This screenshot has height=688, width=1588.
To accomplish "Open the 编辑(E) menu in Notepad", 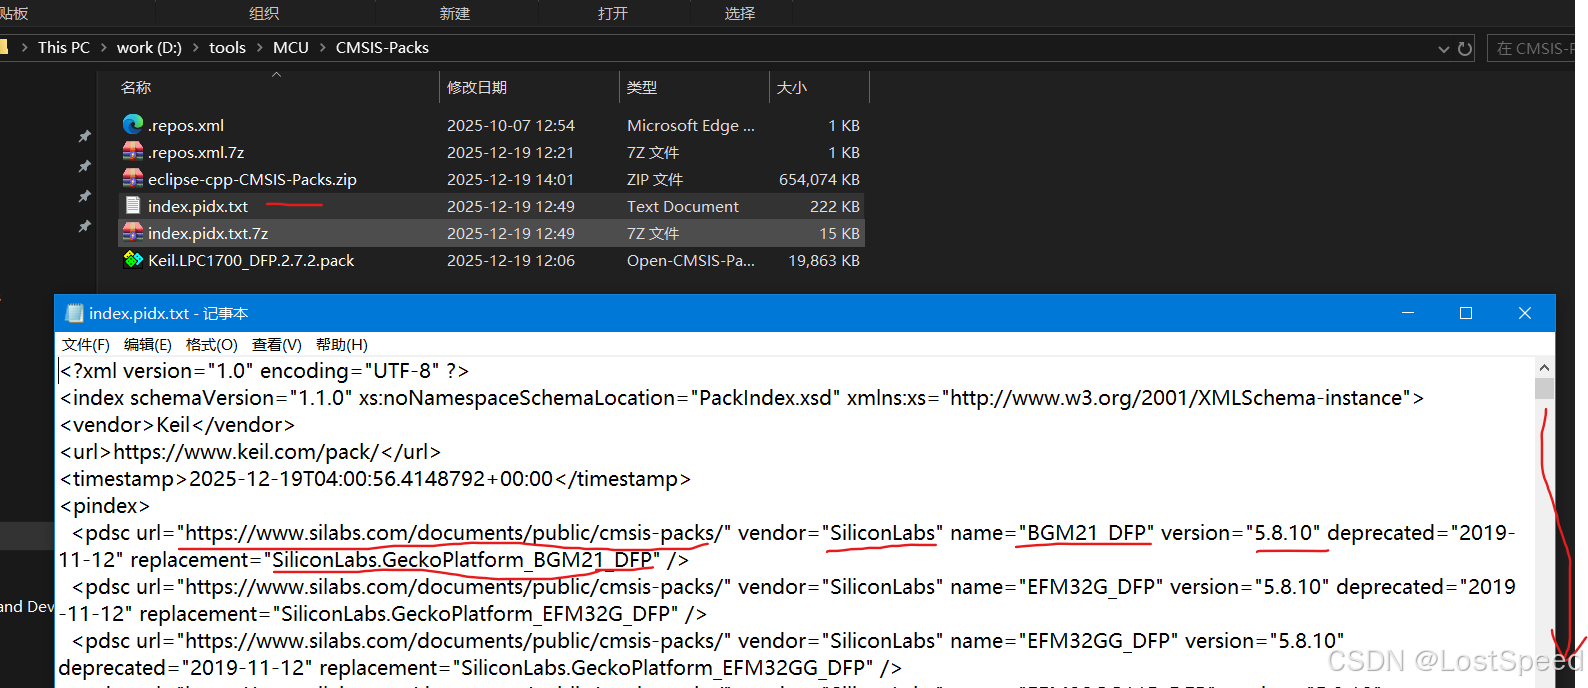I will point(148,344).
